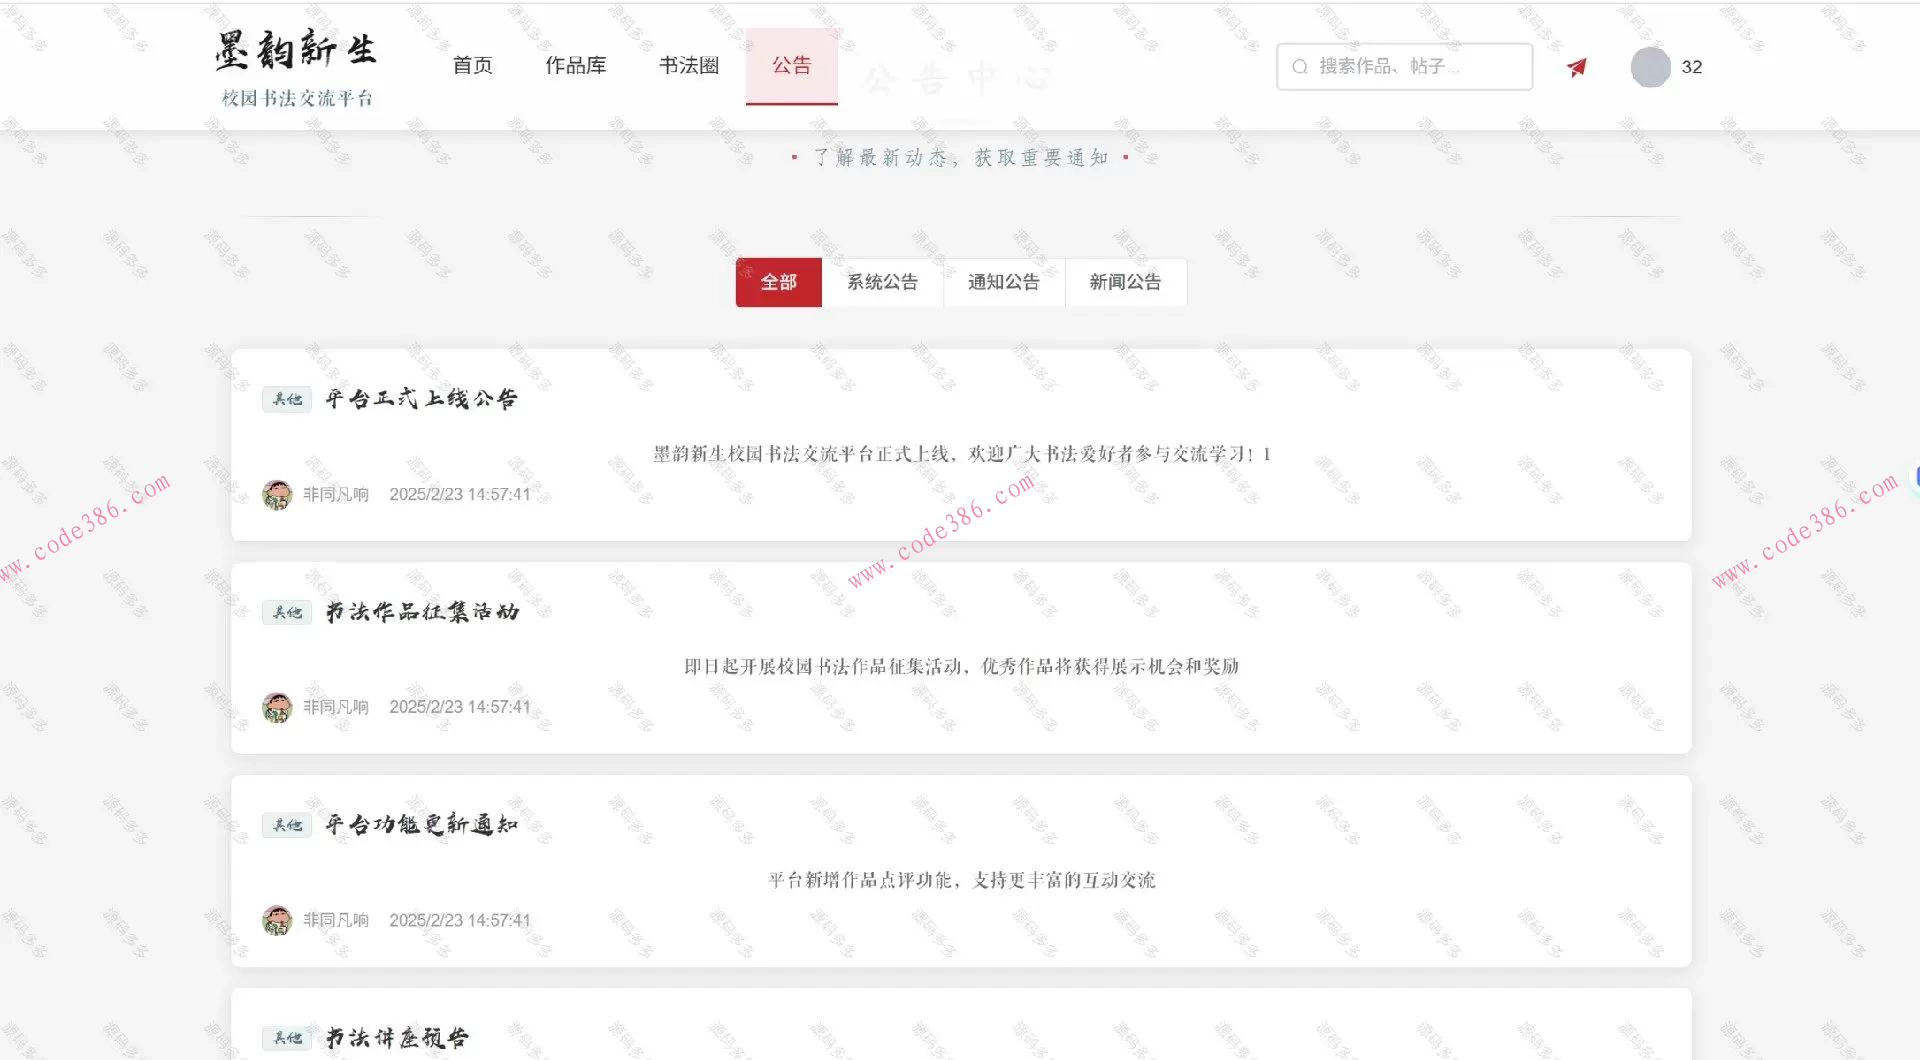This screenshot has height=1060, width=1920.
Task: Click 非同凡响's avatar on the first announcement
Action: pos(279,493)
